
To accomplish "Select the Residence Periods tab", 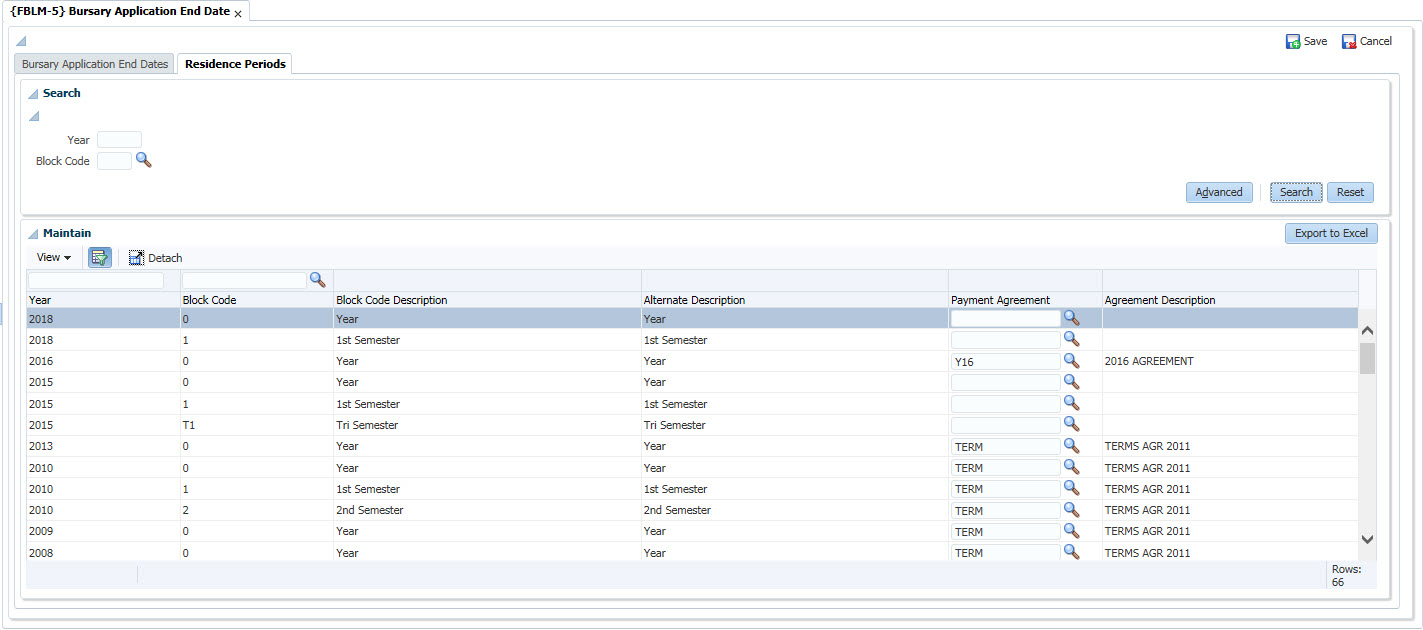I will [x=235, y=64].
